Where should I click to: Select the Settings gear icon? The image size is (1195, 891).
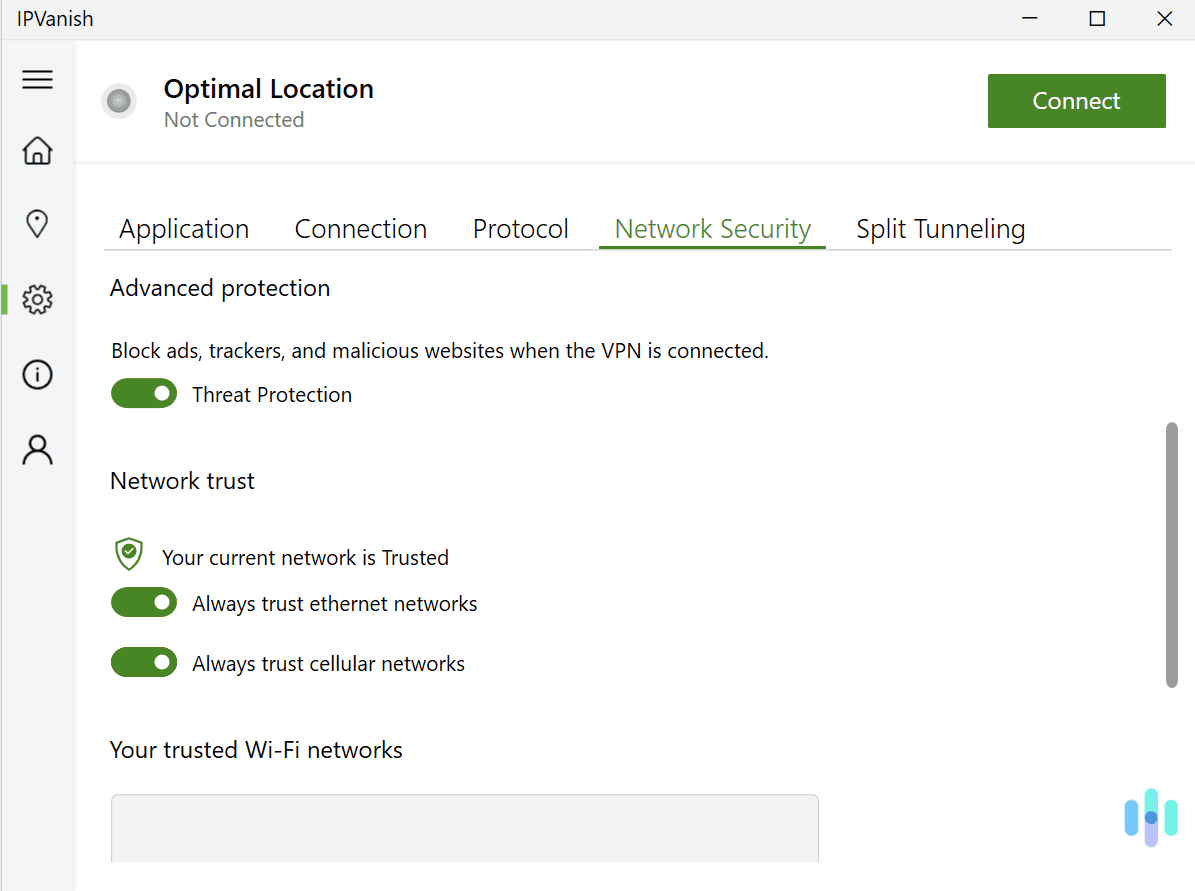coord(37,299)
